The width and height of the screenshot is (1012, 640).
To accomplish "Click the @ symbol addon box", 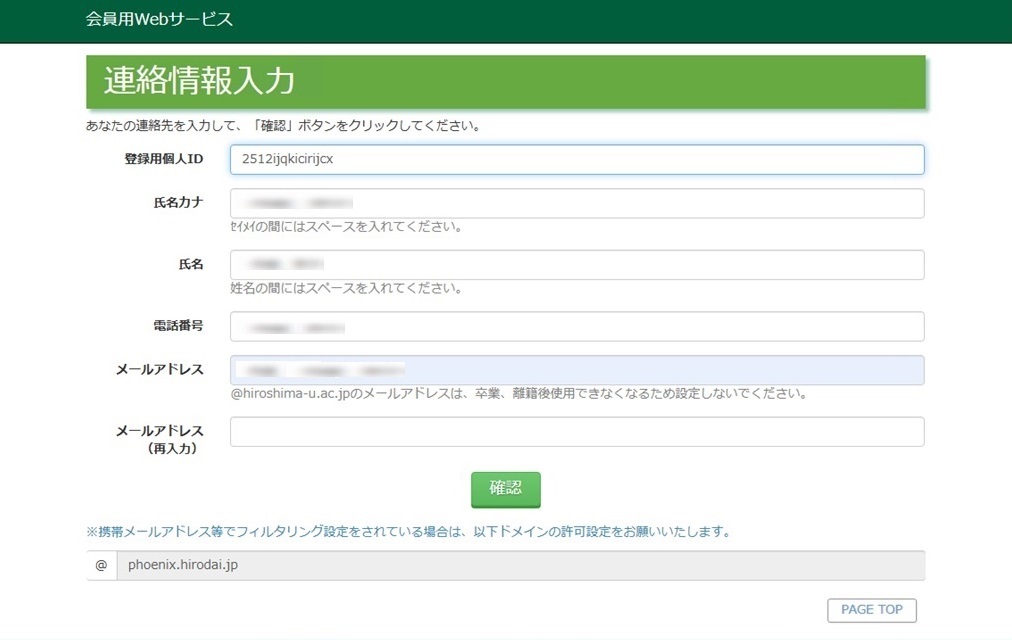I will click(x=101, y=565).
